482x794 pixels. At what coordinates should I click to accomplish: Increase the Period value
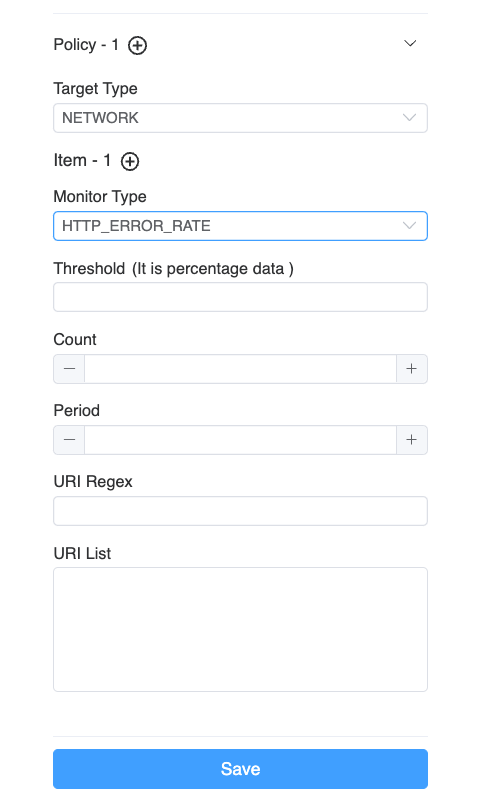click(x=412, y=440)
